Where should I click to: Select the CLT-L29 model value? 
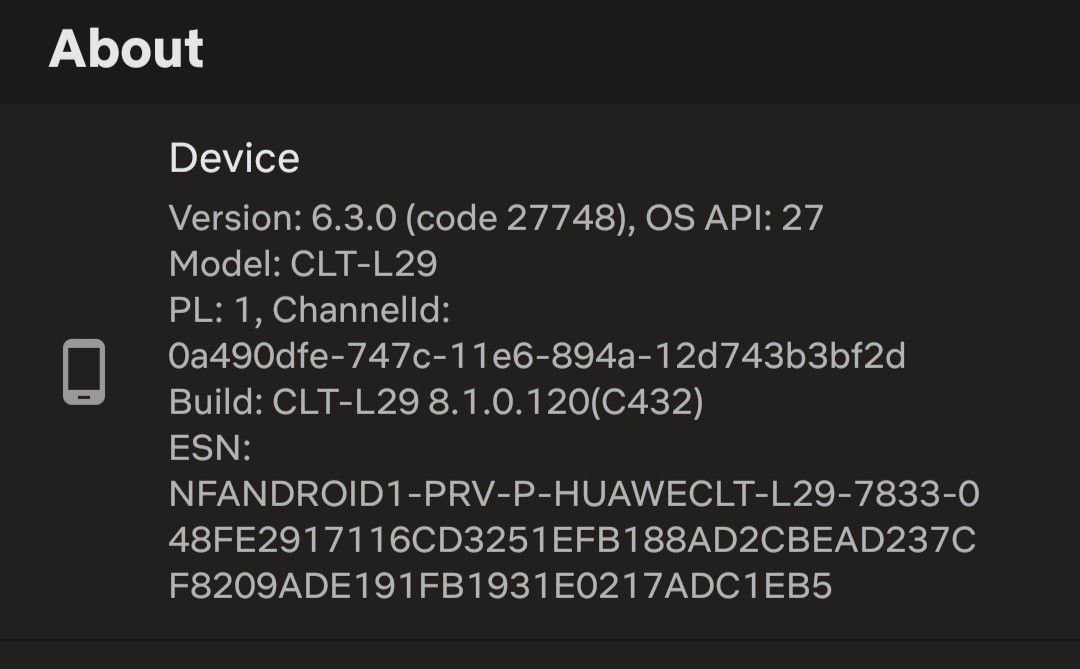[x=364, y=264]
